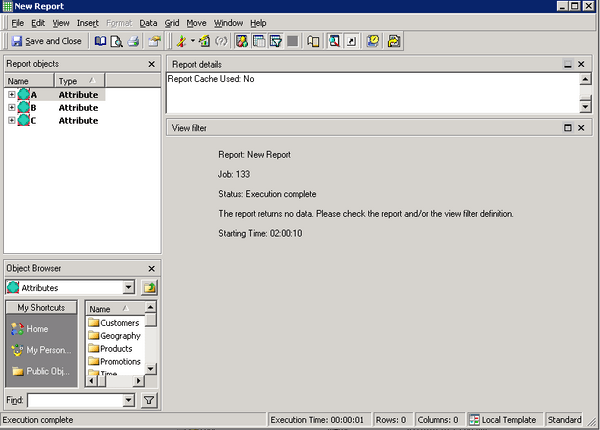Image resolution: width=600 pixels, height=430 pixels.
Task: Close the Report objects panel
Action: [151, 63]
